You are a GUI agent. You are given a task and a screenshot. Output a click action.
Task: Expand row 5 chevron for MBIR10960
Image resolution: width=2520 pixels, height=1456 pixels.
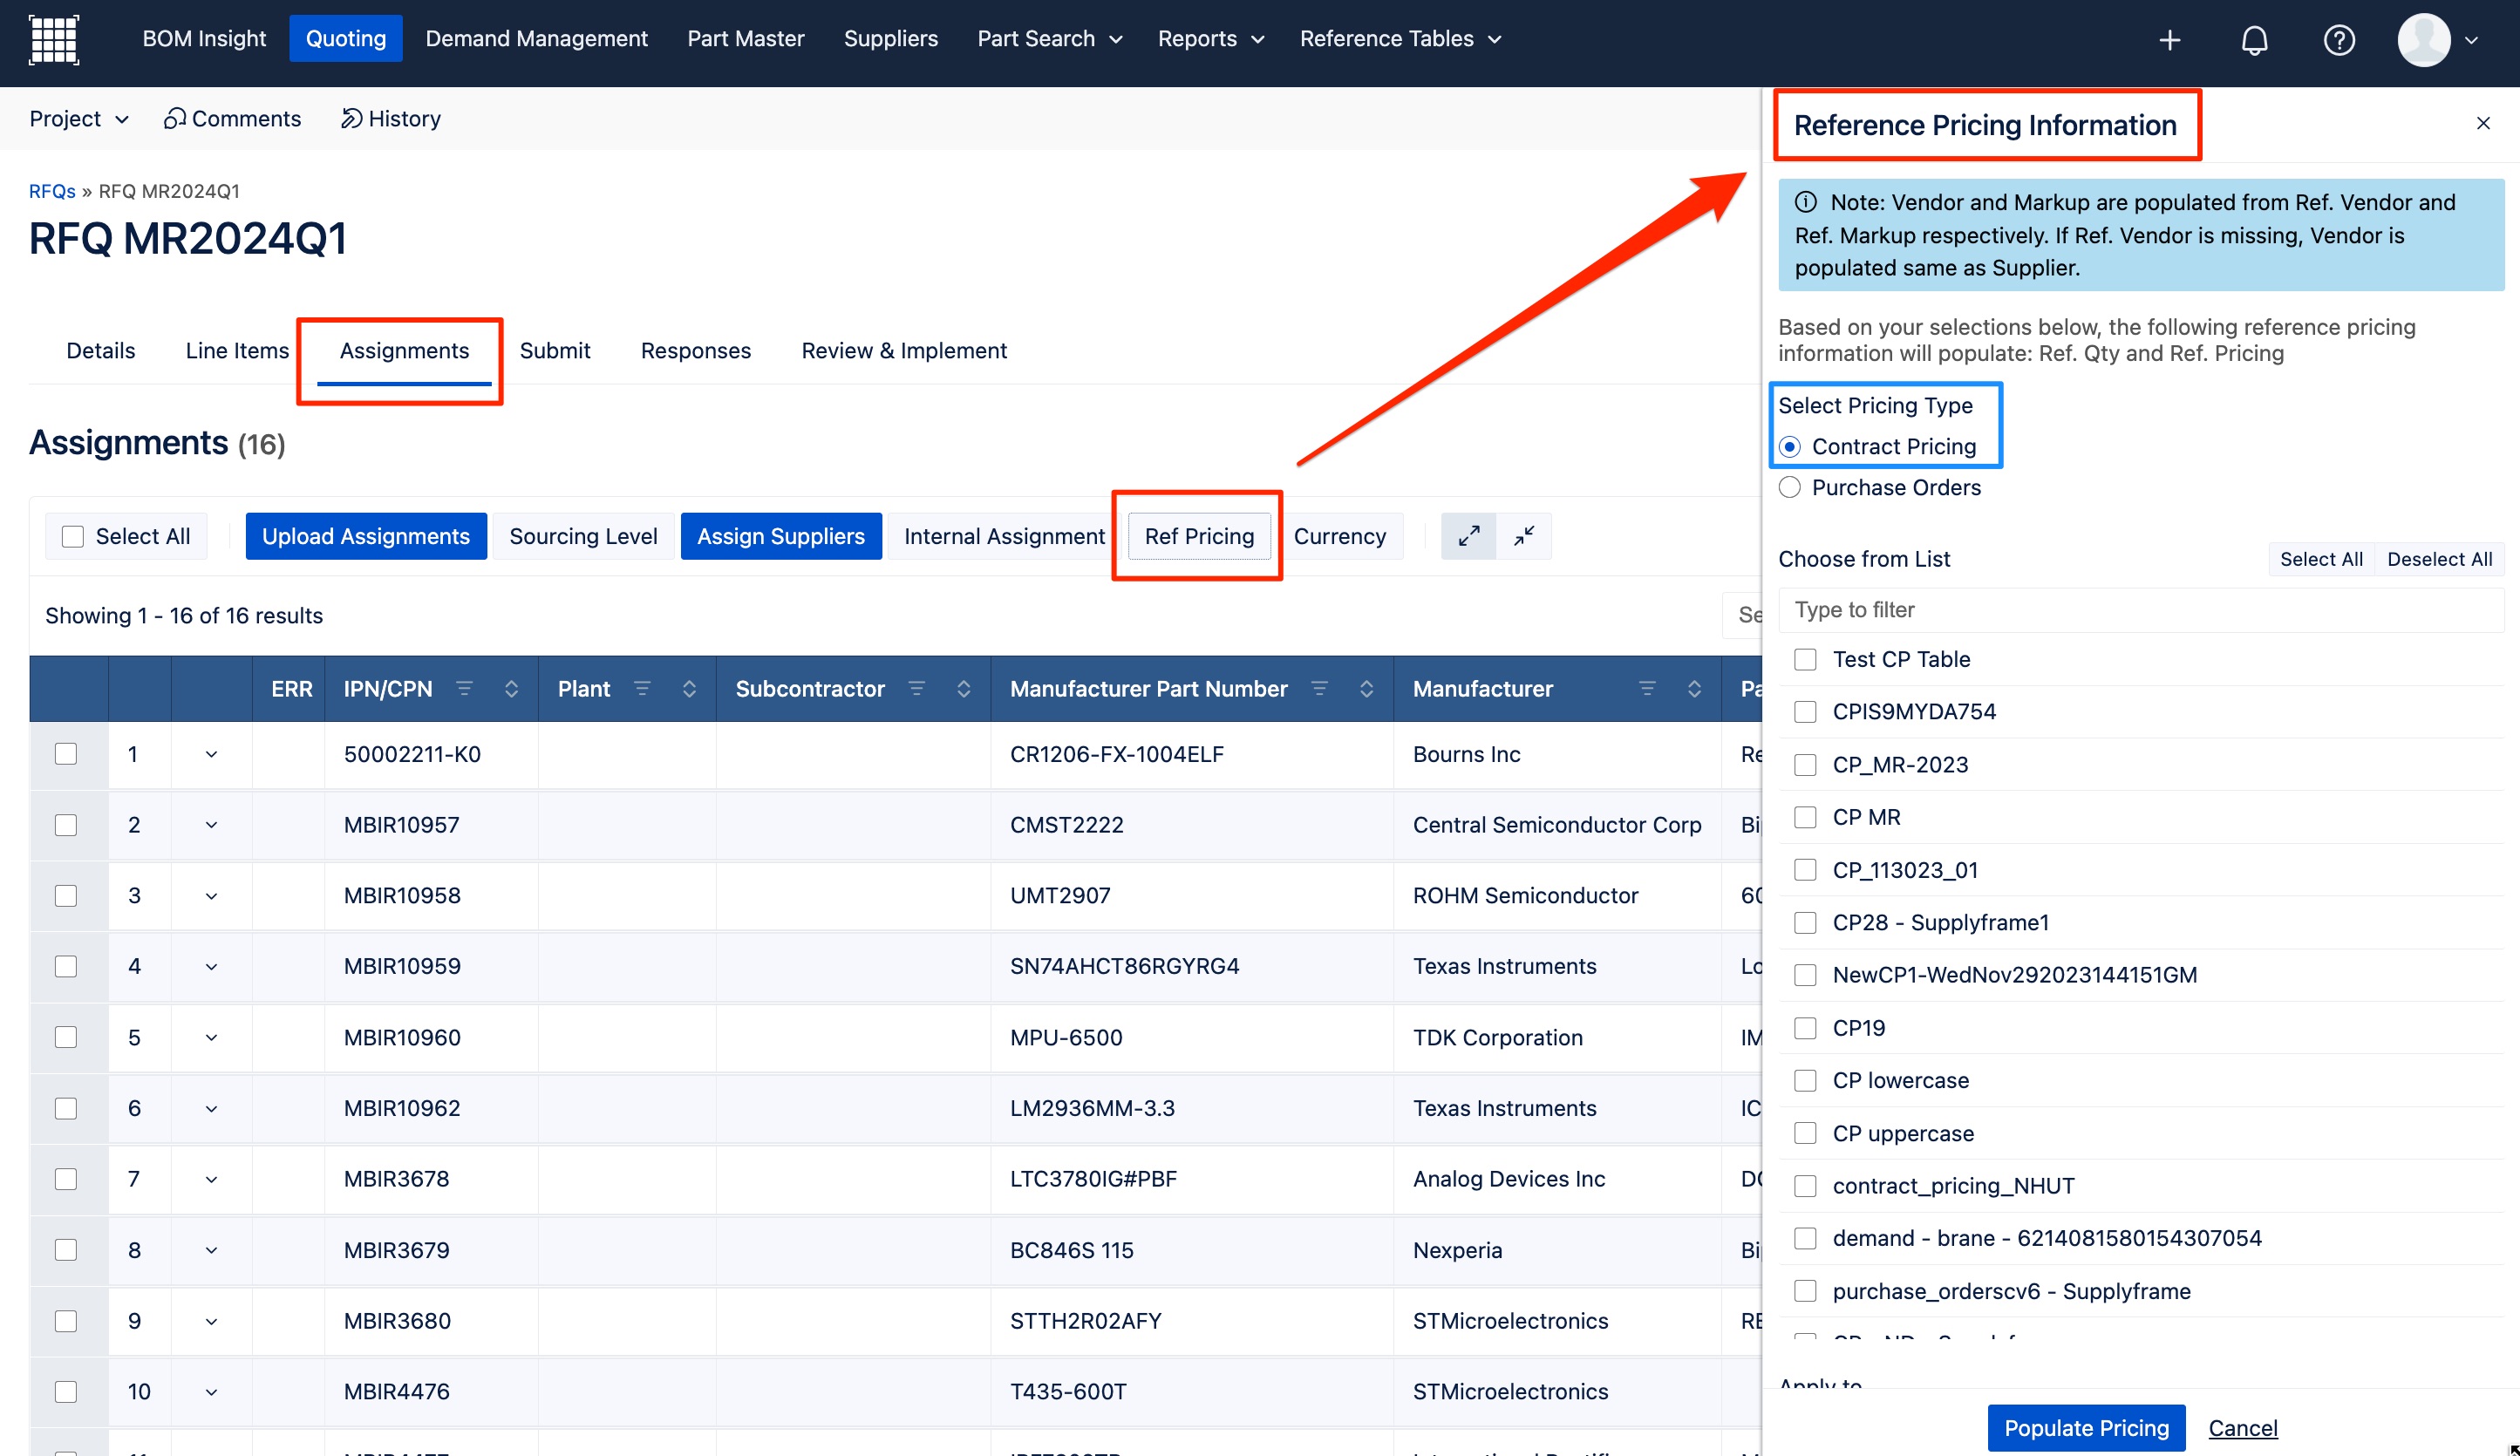coord(211,1037)
